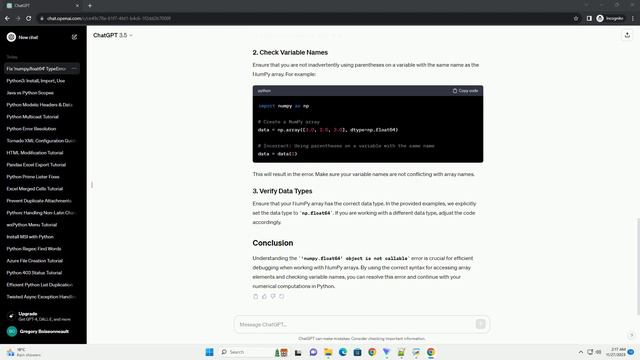Show hidden system tray icons
The image size is (640, 360).
pos(580,352)
